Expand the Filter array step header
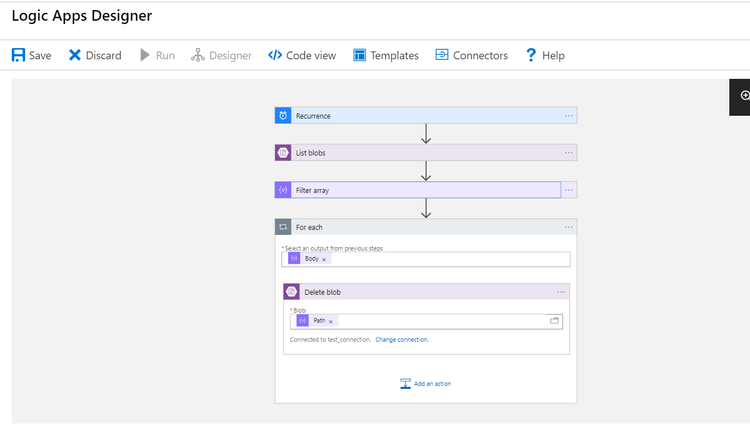The image size is (750, 434). pos(420,190)
